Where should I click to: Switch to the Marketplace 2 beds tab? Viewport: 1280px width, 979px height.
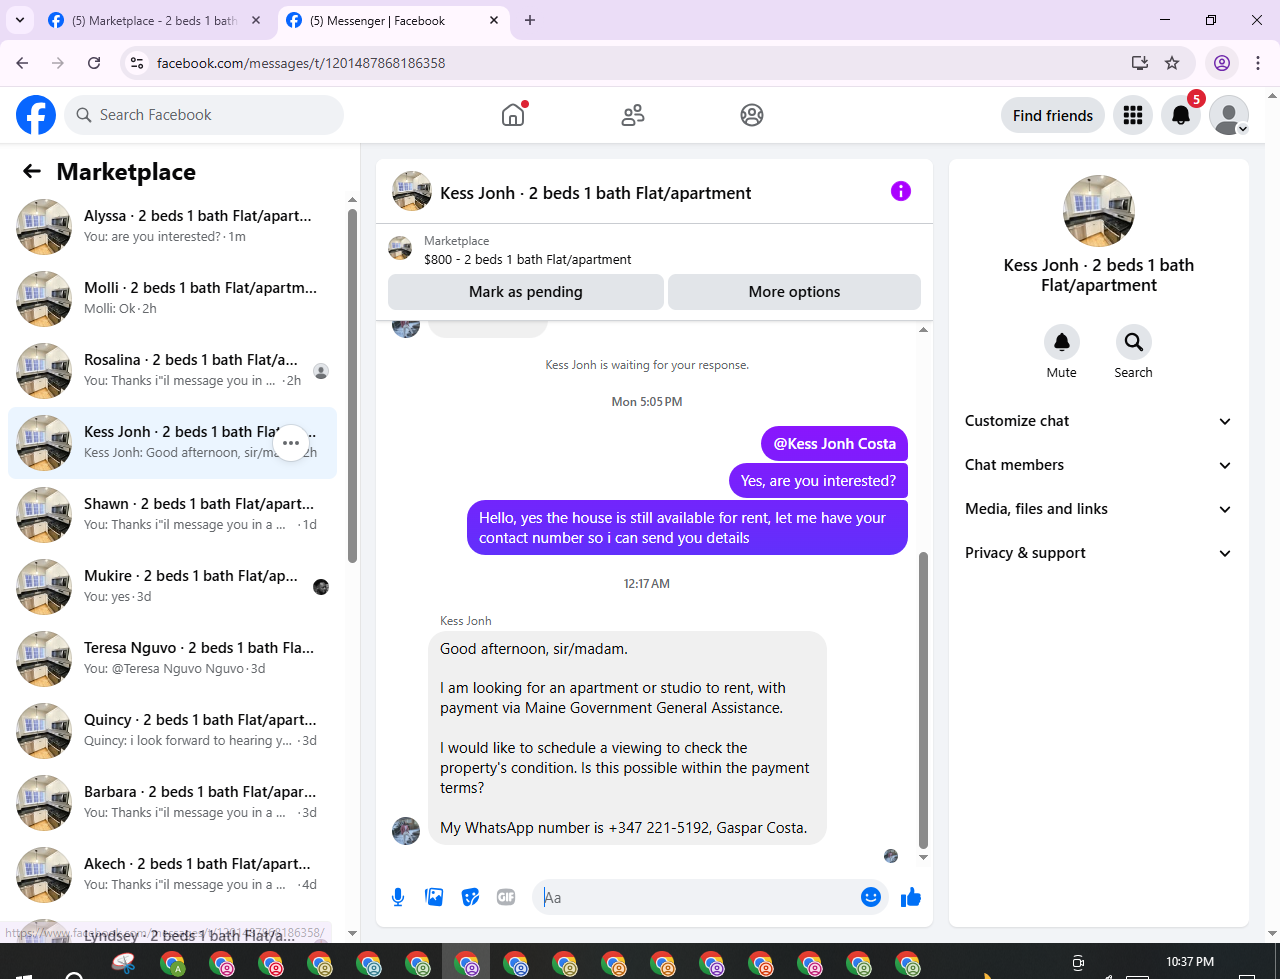[154, 20]
